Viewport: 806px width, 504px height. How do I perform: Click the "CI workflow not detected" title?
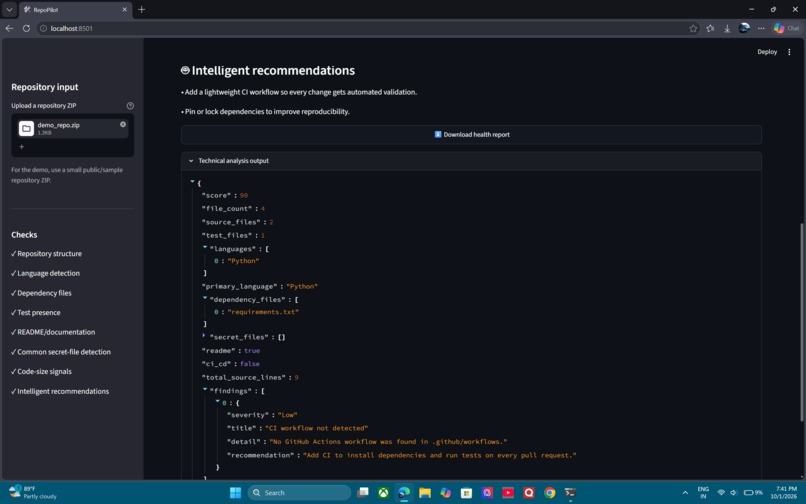317,428
